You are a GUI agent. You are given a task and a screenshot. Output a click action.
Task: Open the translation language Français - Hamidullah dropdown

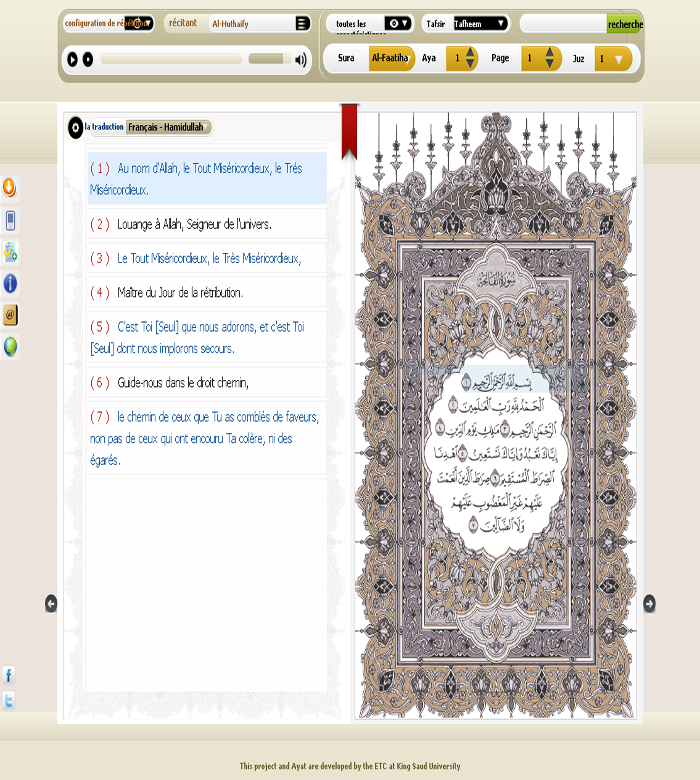point(169,127)
